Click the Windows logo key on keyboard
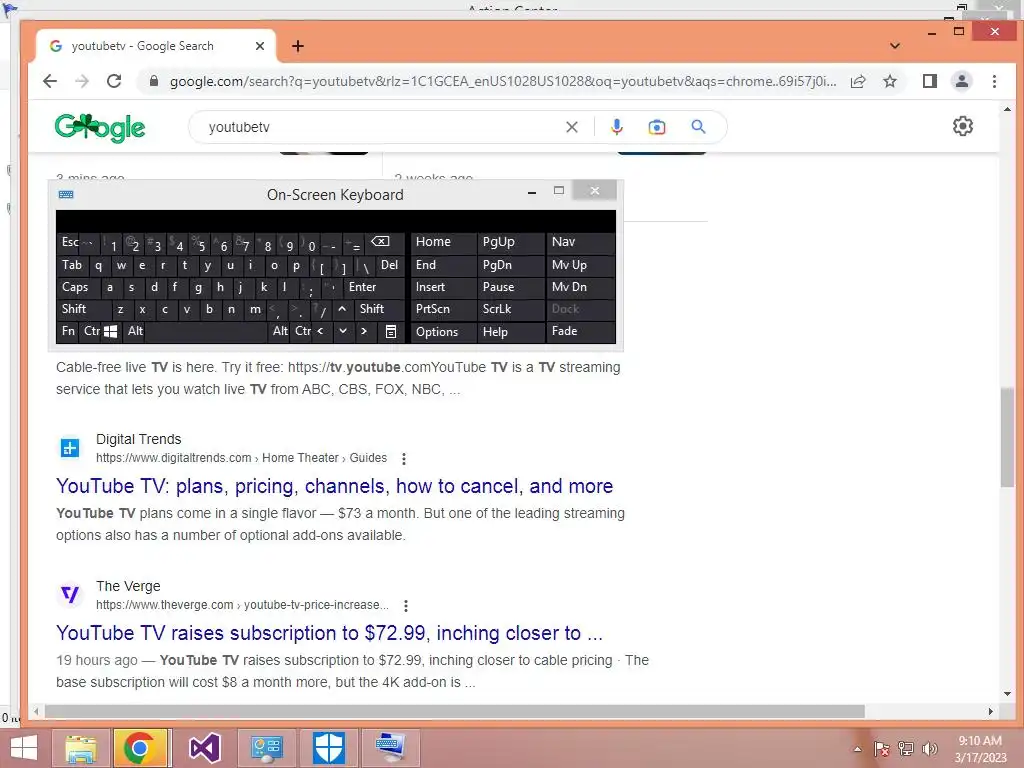This screenshot has width=1024, height=768. coord(110,331)
